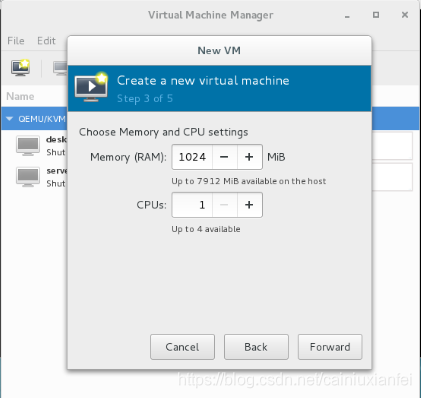The height and width of the screenshot is (398, 421).
Task: Click the partially hidden monitor toolbar icon
Action: click(x=60, y=68)
